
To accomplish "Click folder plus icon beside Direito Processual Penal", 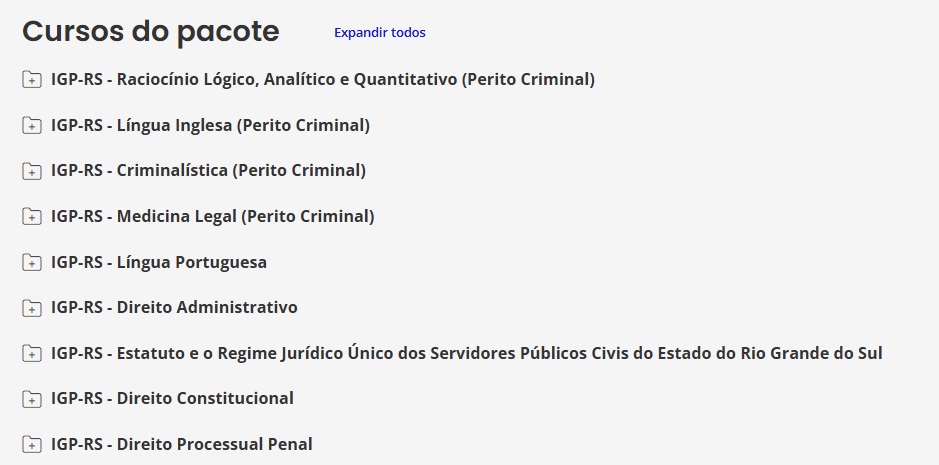I will tap(32, 445).
